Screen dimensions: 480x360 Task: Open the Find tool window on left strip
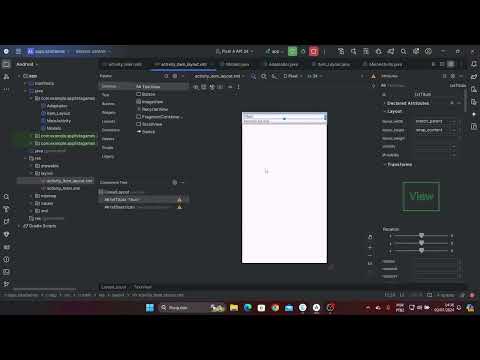point(6,197)
